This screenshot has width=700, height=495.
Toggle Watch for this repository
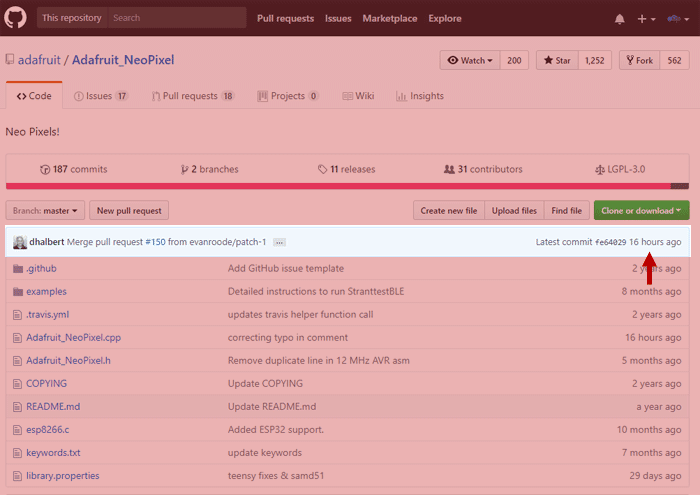[x=470, y=61]
